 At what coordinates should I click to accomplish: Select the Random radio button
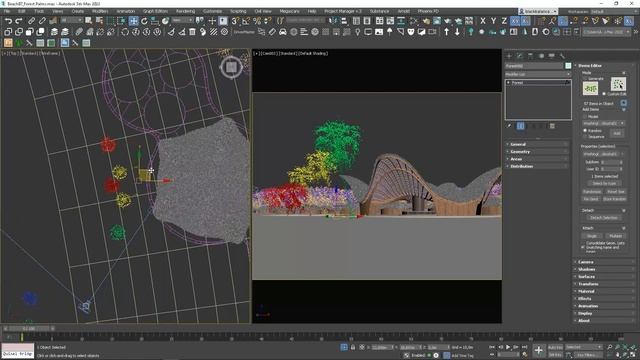[585, 131]
